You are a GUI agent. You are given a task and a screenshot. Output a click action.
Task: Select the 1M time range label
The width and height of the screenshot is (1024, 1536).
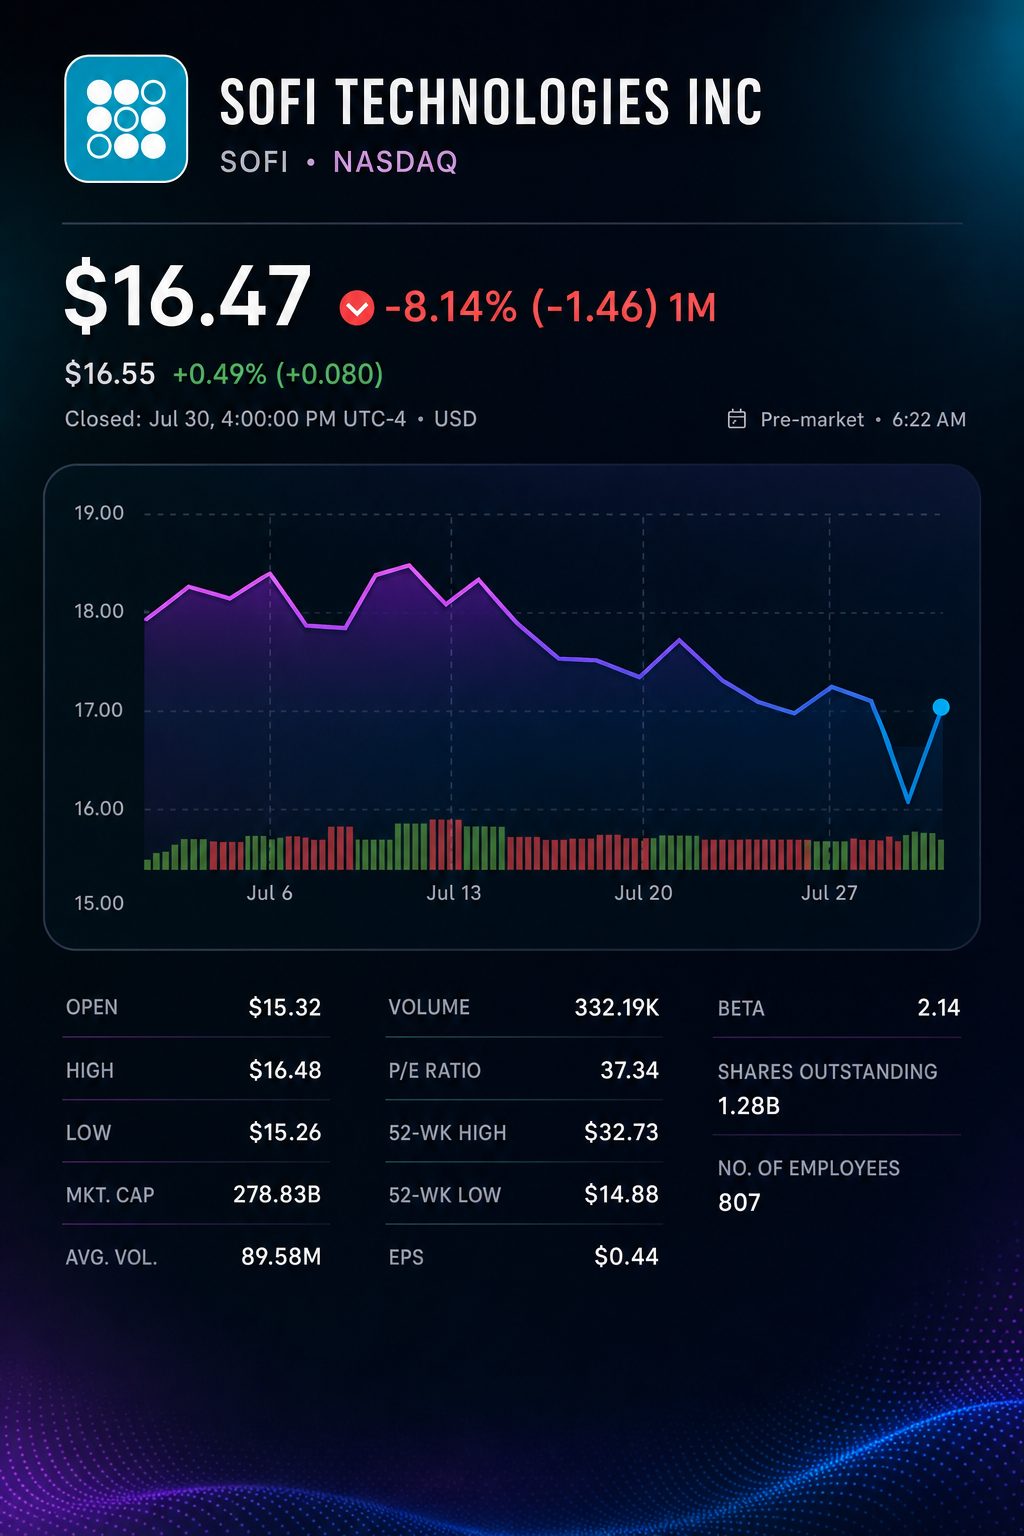click(x=693, y=308)
